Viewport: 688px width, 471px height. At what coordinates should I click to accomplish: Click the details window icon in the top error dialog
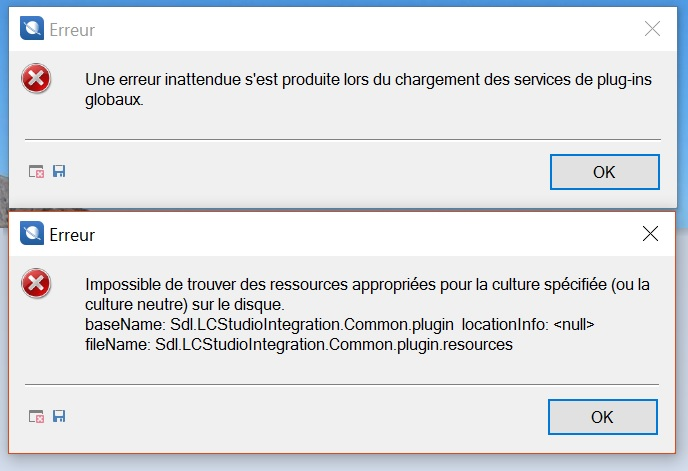pyautogui.click(x=36, y=171)
